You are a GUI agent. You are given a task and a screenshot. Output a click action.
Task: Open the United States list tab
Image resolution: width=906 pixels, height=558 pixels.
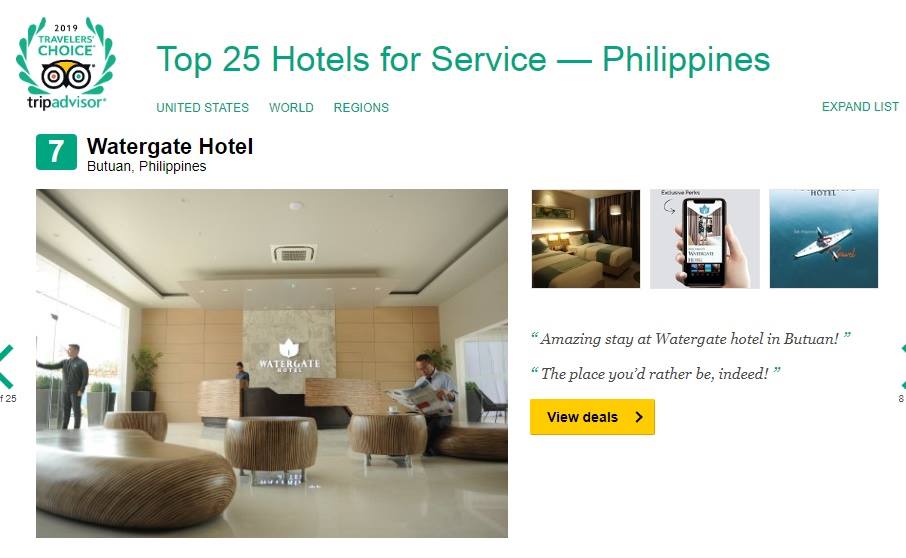pyautogui.click(x=202, y=107)
